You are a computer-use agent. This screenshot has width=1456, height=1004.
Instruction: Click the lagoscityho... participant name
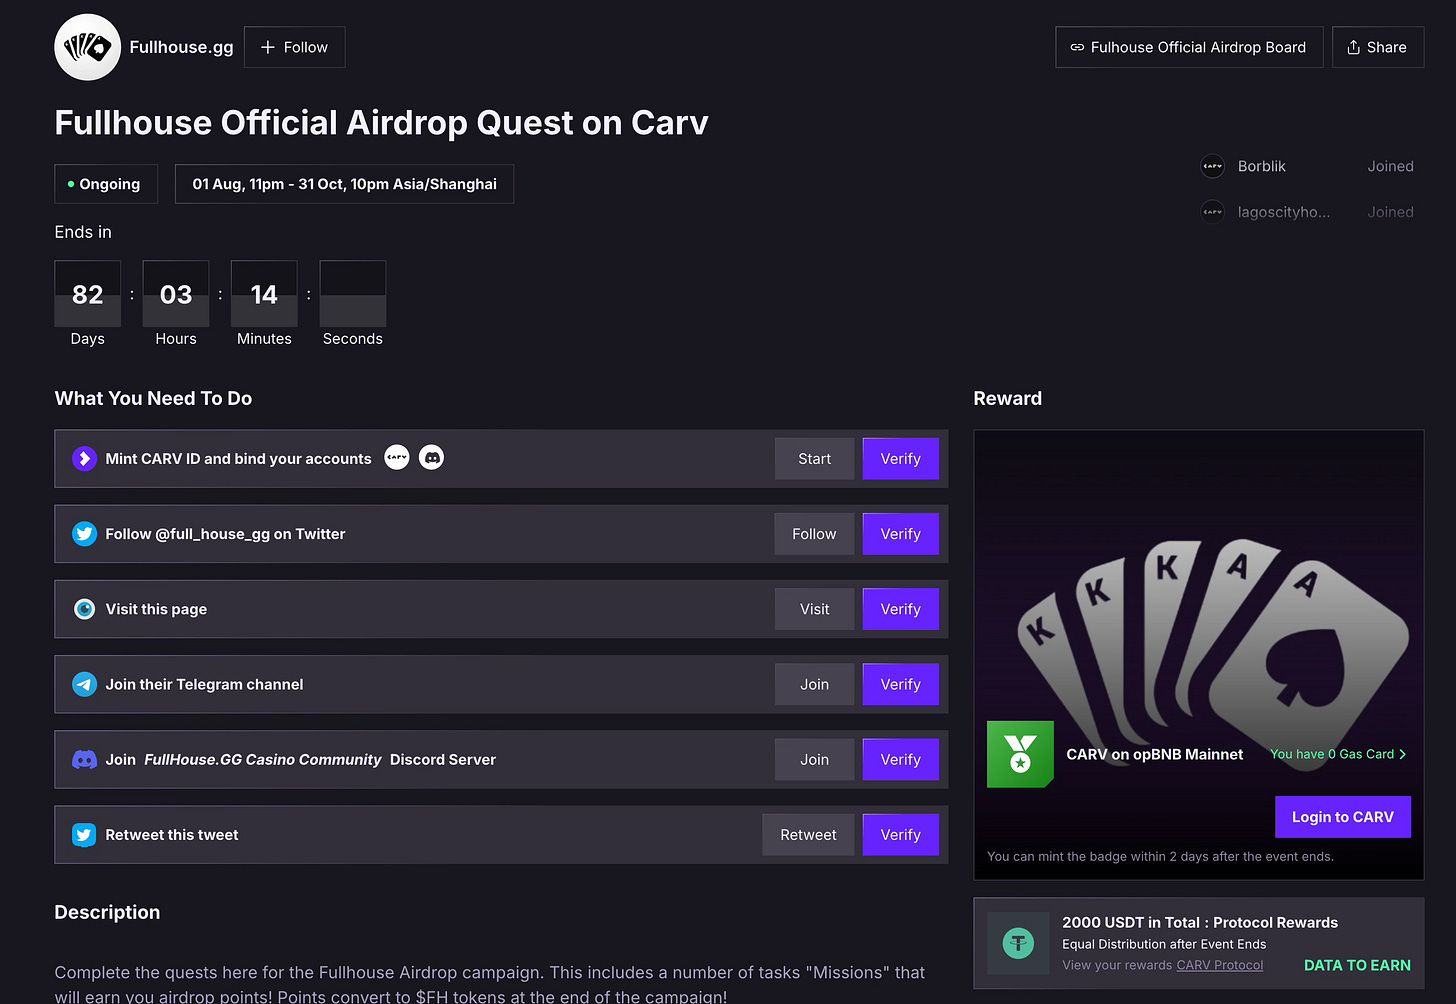1284,212
